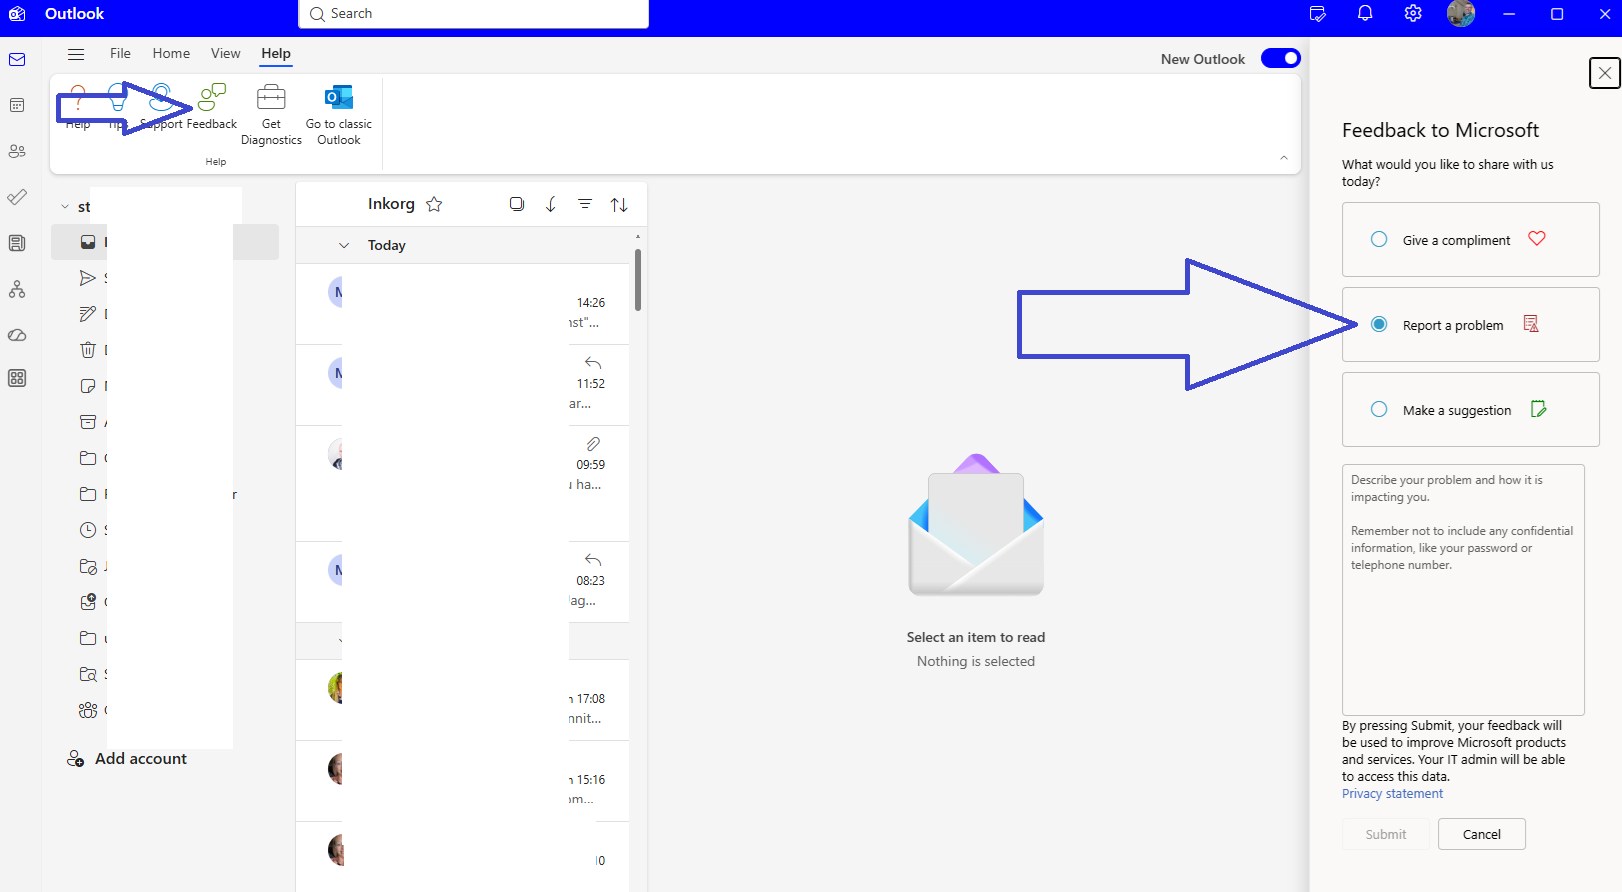
Task: Open the More apps grid icon
Action: coord(17,378)
